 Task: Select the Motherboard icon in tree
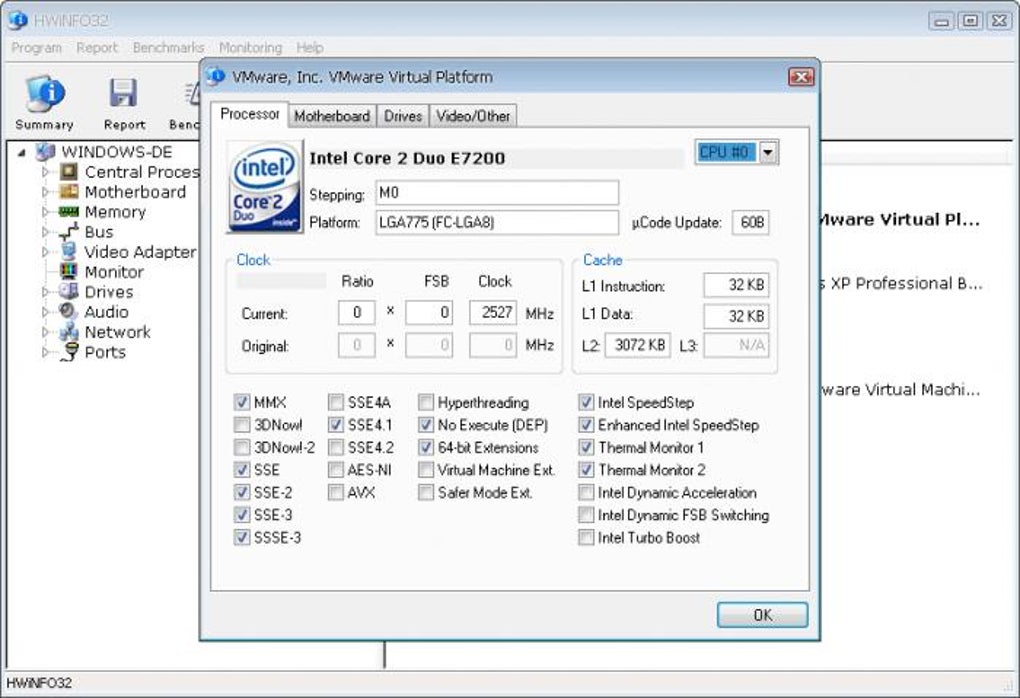69,192
